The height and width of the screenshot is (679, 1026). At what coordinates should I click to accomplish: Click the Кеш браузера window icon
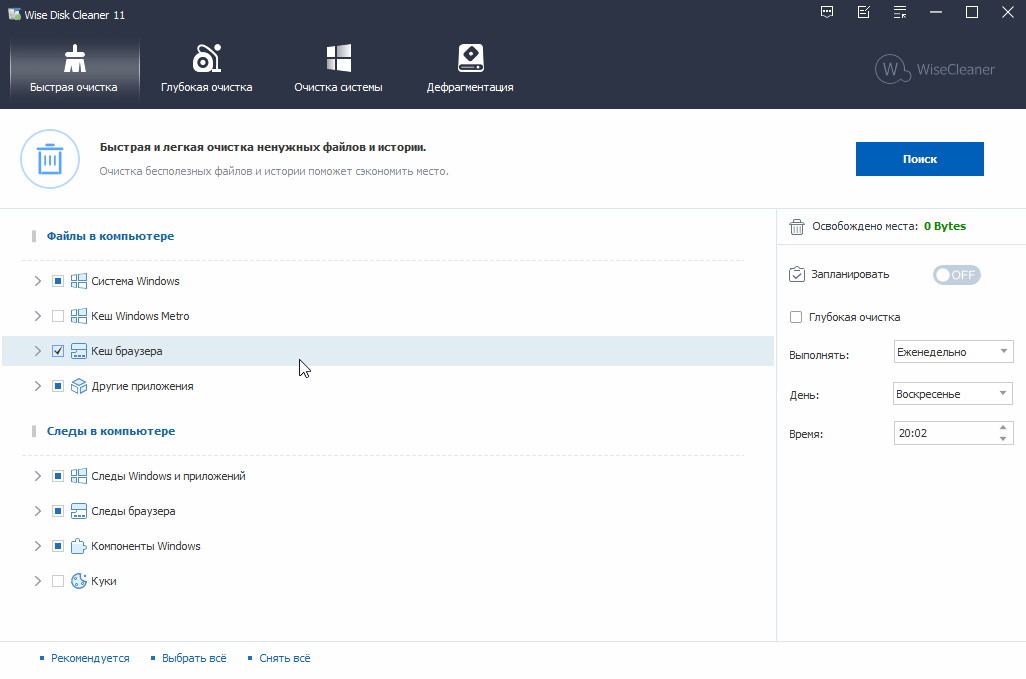point(79,351)
